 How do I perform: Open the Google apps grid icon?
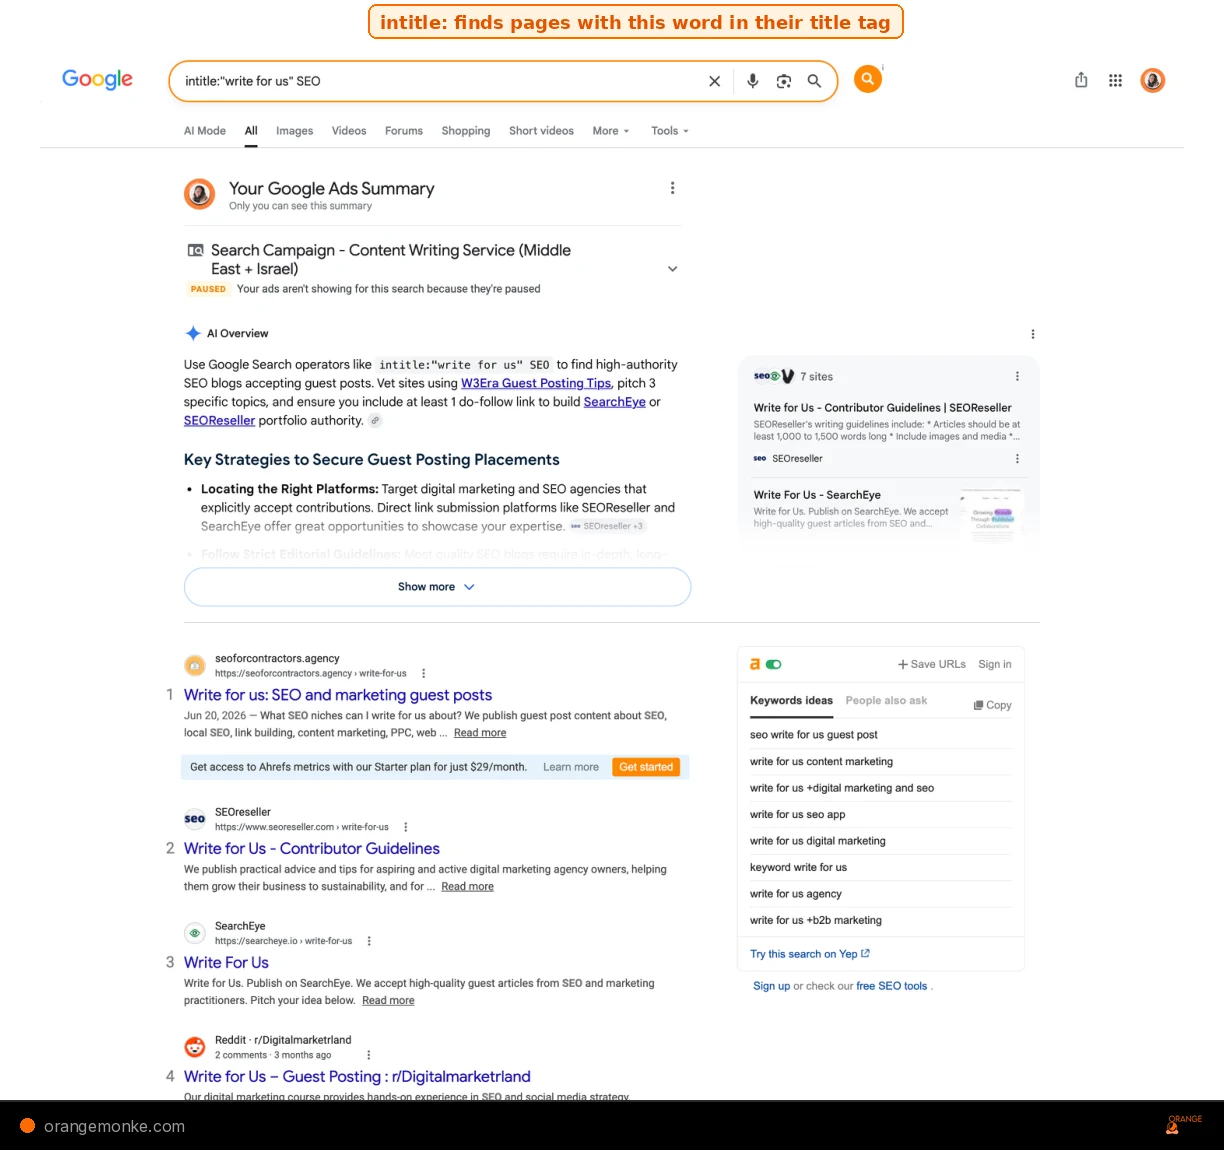1115,80
